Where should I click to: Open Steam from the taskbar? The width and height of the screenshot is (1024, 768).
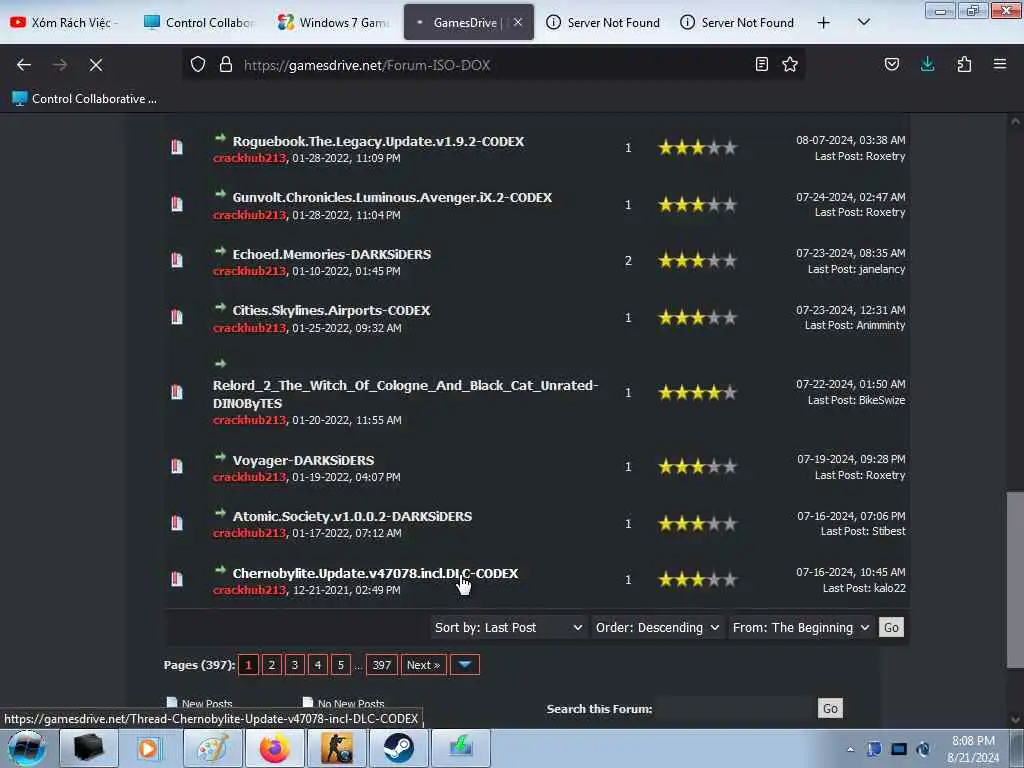[398, 748]
